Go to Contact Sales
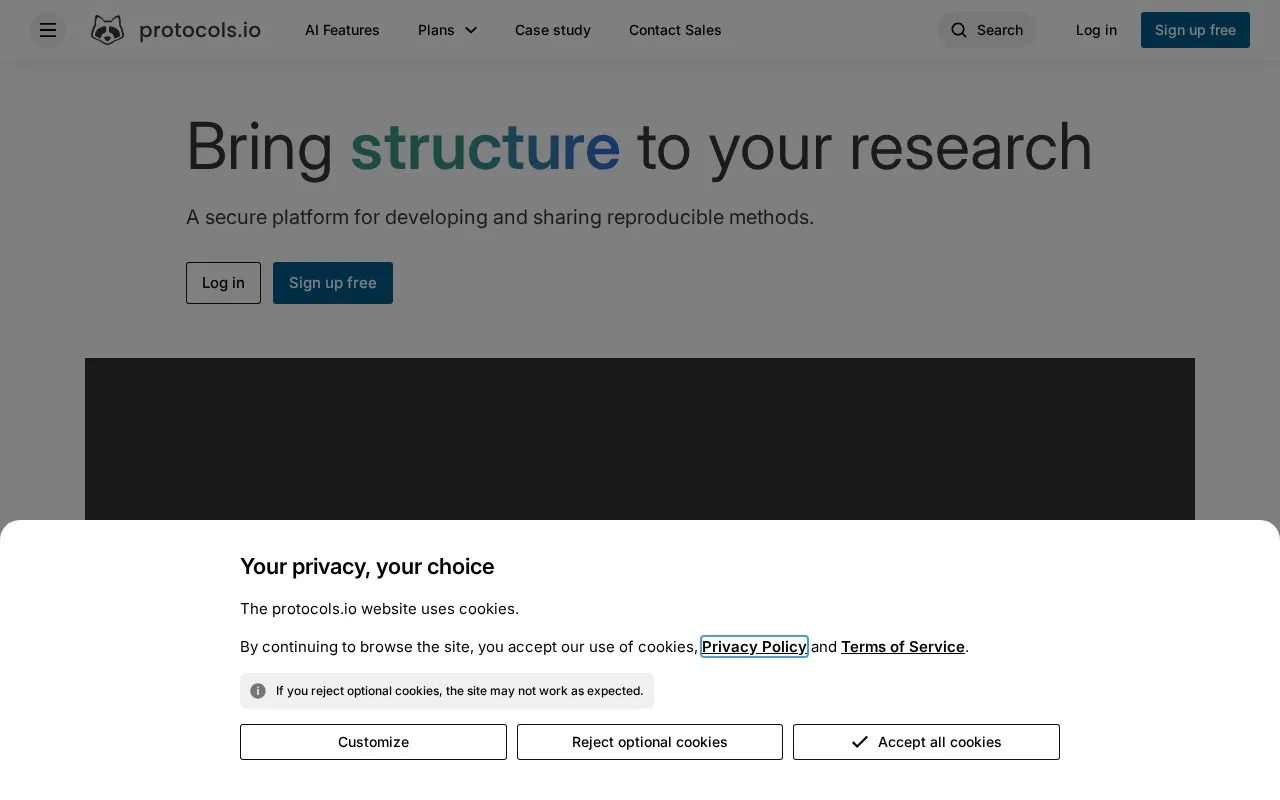This screenshot has width=1280, height=800. [x=675, y=30]
